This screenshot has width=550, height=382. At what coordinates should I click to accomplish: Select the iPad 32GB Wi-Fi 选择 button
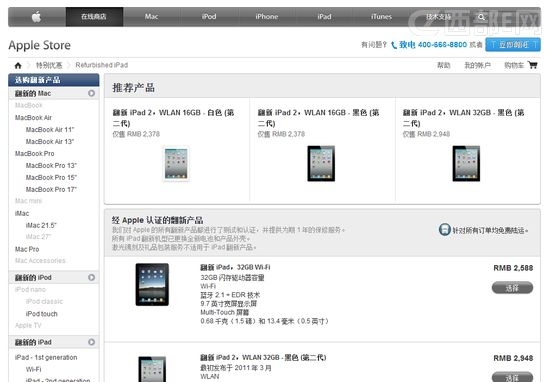512,288
